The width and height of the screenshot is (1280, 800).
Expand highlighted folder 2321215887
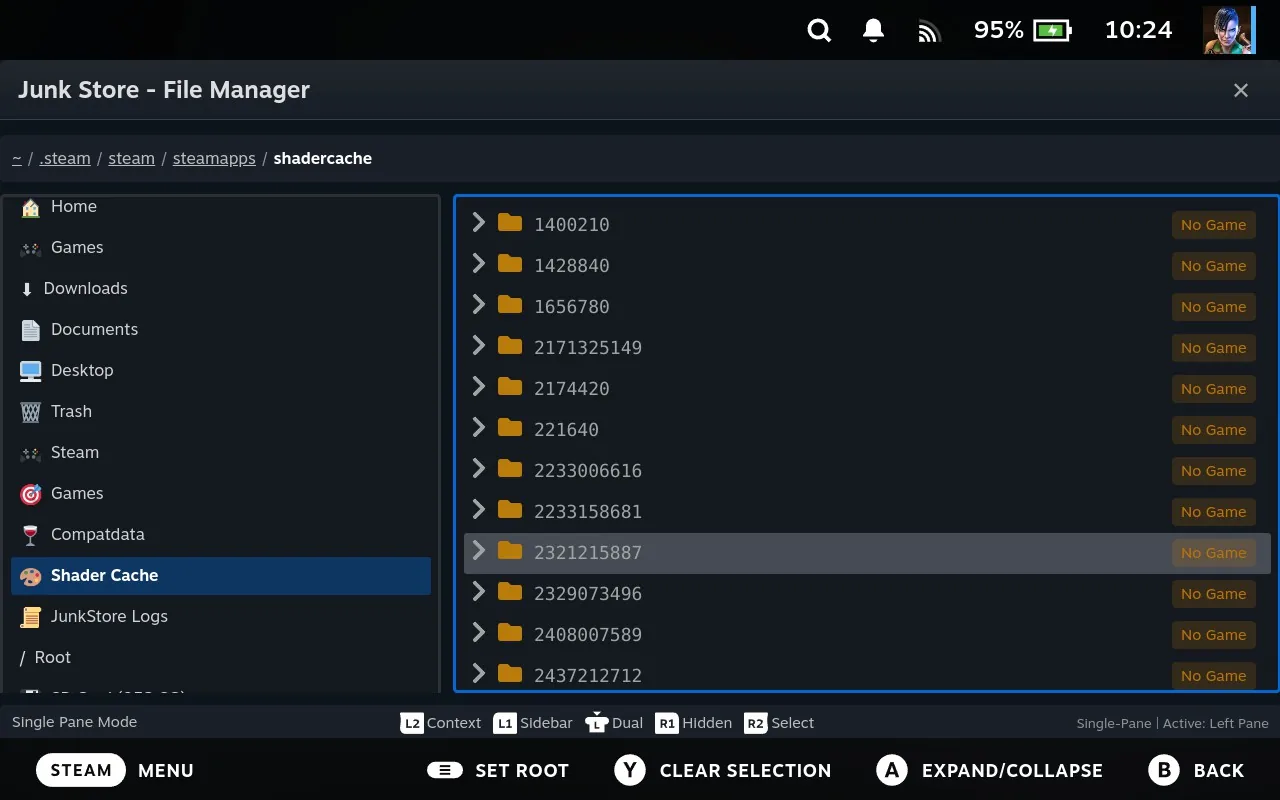[x=479, y=550]
